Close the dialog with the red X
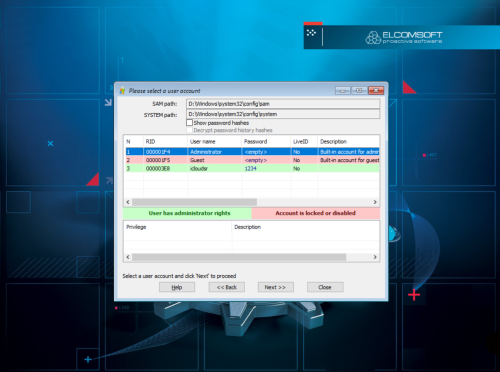This screenshot has height=372, width=500. click(x=376, y=90)
